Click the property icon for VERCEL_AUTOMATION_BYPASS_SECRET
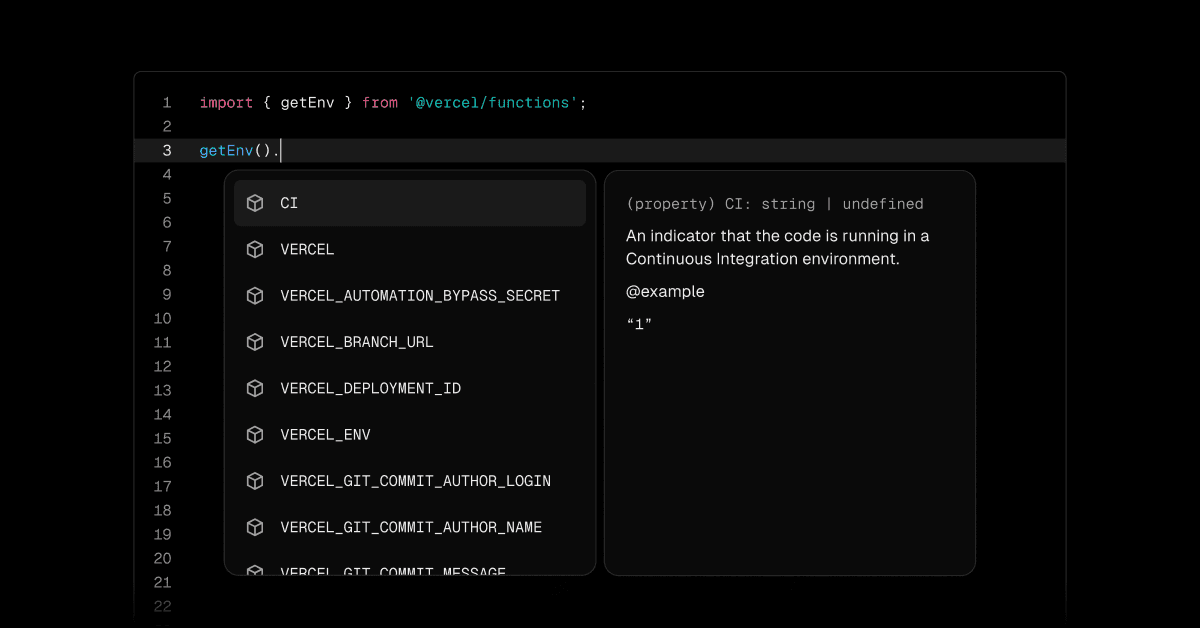The image size is (1200, 628). (x=255, y=296)
